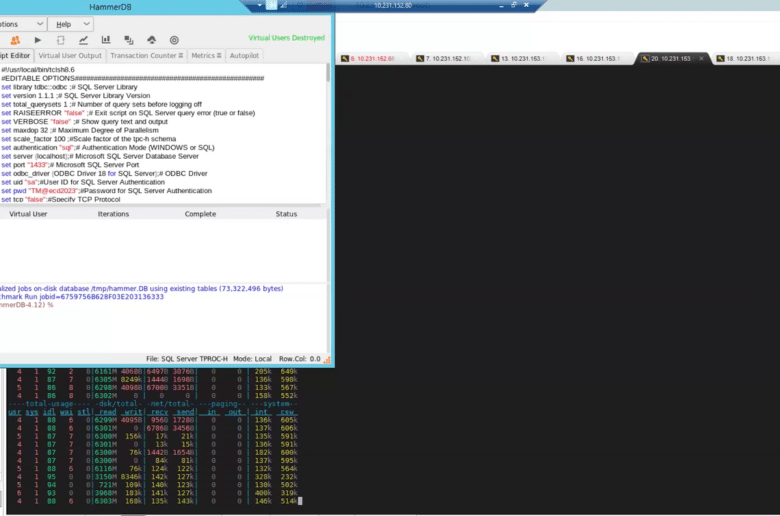The width and height of the screenshot is (780, 516).
Task: Select the session tab '16. 10.231.153'
Action: (x=597, y=59)
